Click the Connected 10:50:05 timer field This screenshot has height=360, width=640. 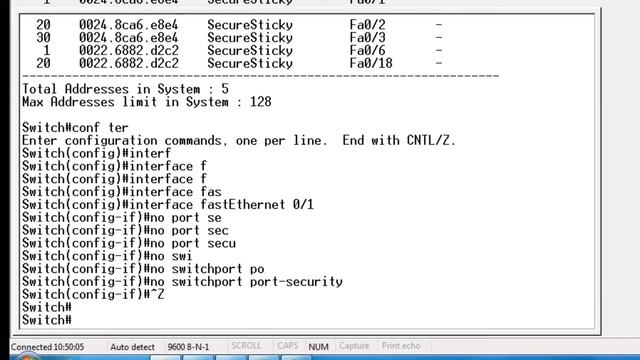[47, 347]
